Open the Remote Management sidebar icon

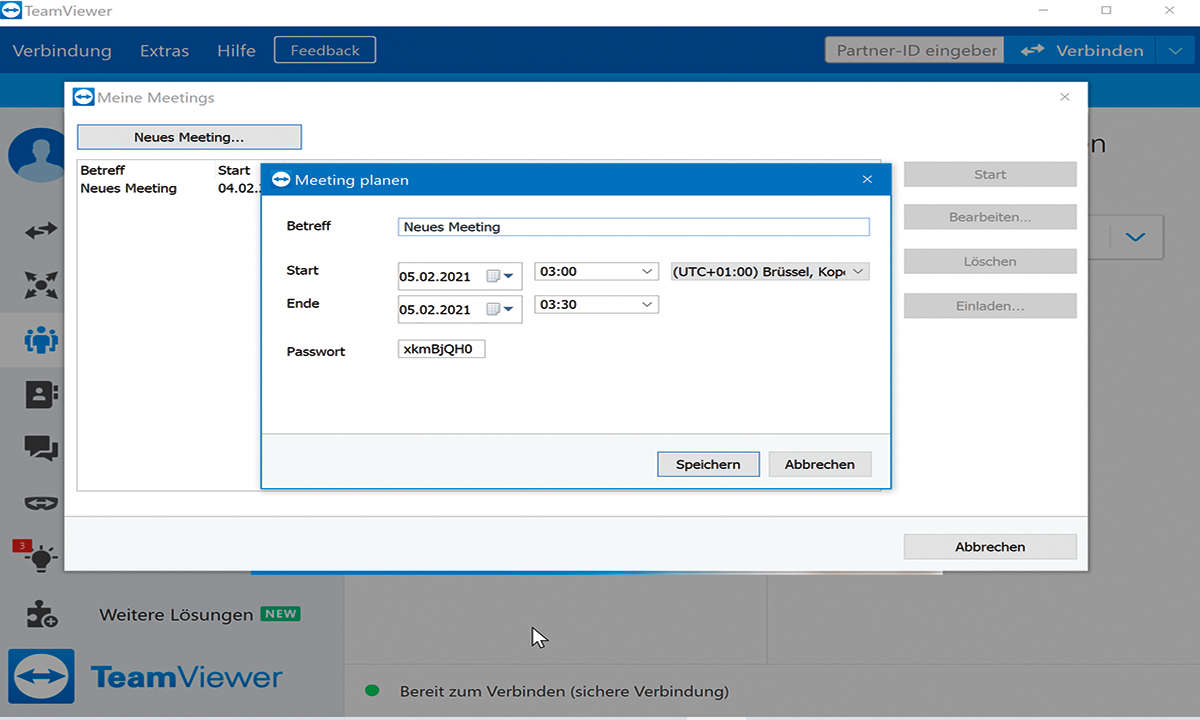(41, 285)
